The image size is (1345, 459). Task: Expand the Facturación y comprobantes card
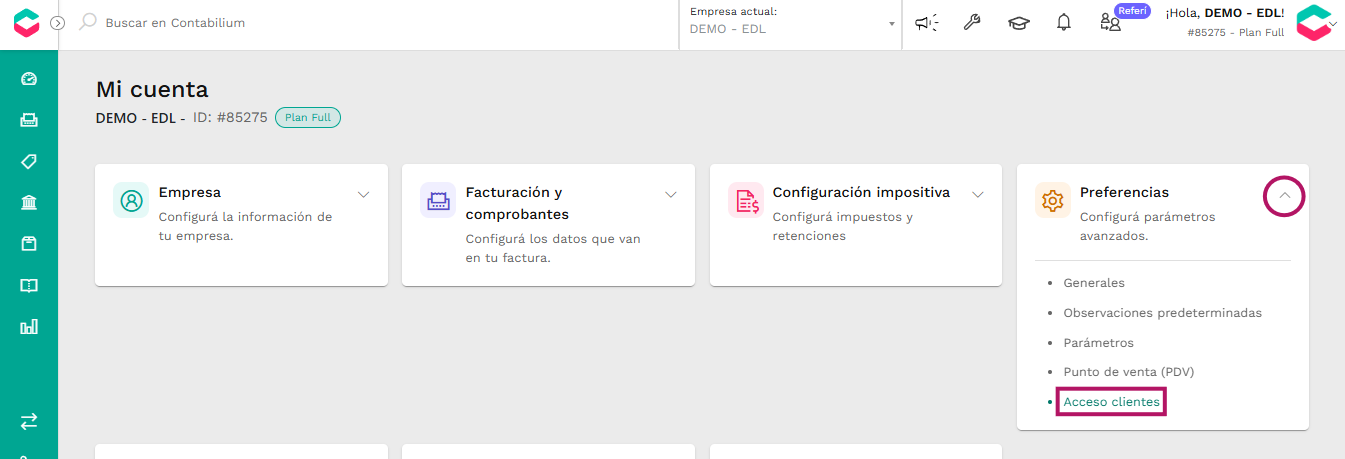click(x=671, y=194)
